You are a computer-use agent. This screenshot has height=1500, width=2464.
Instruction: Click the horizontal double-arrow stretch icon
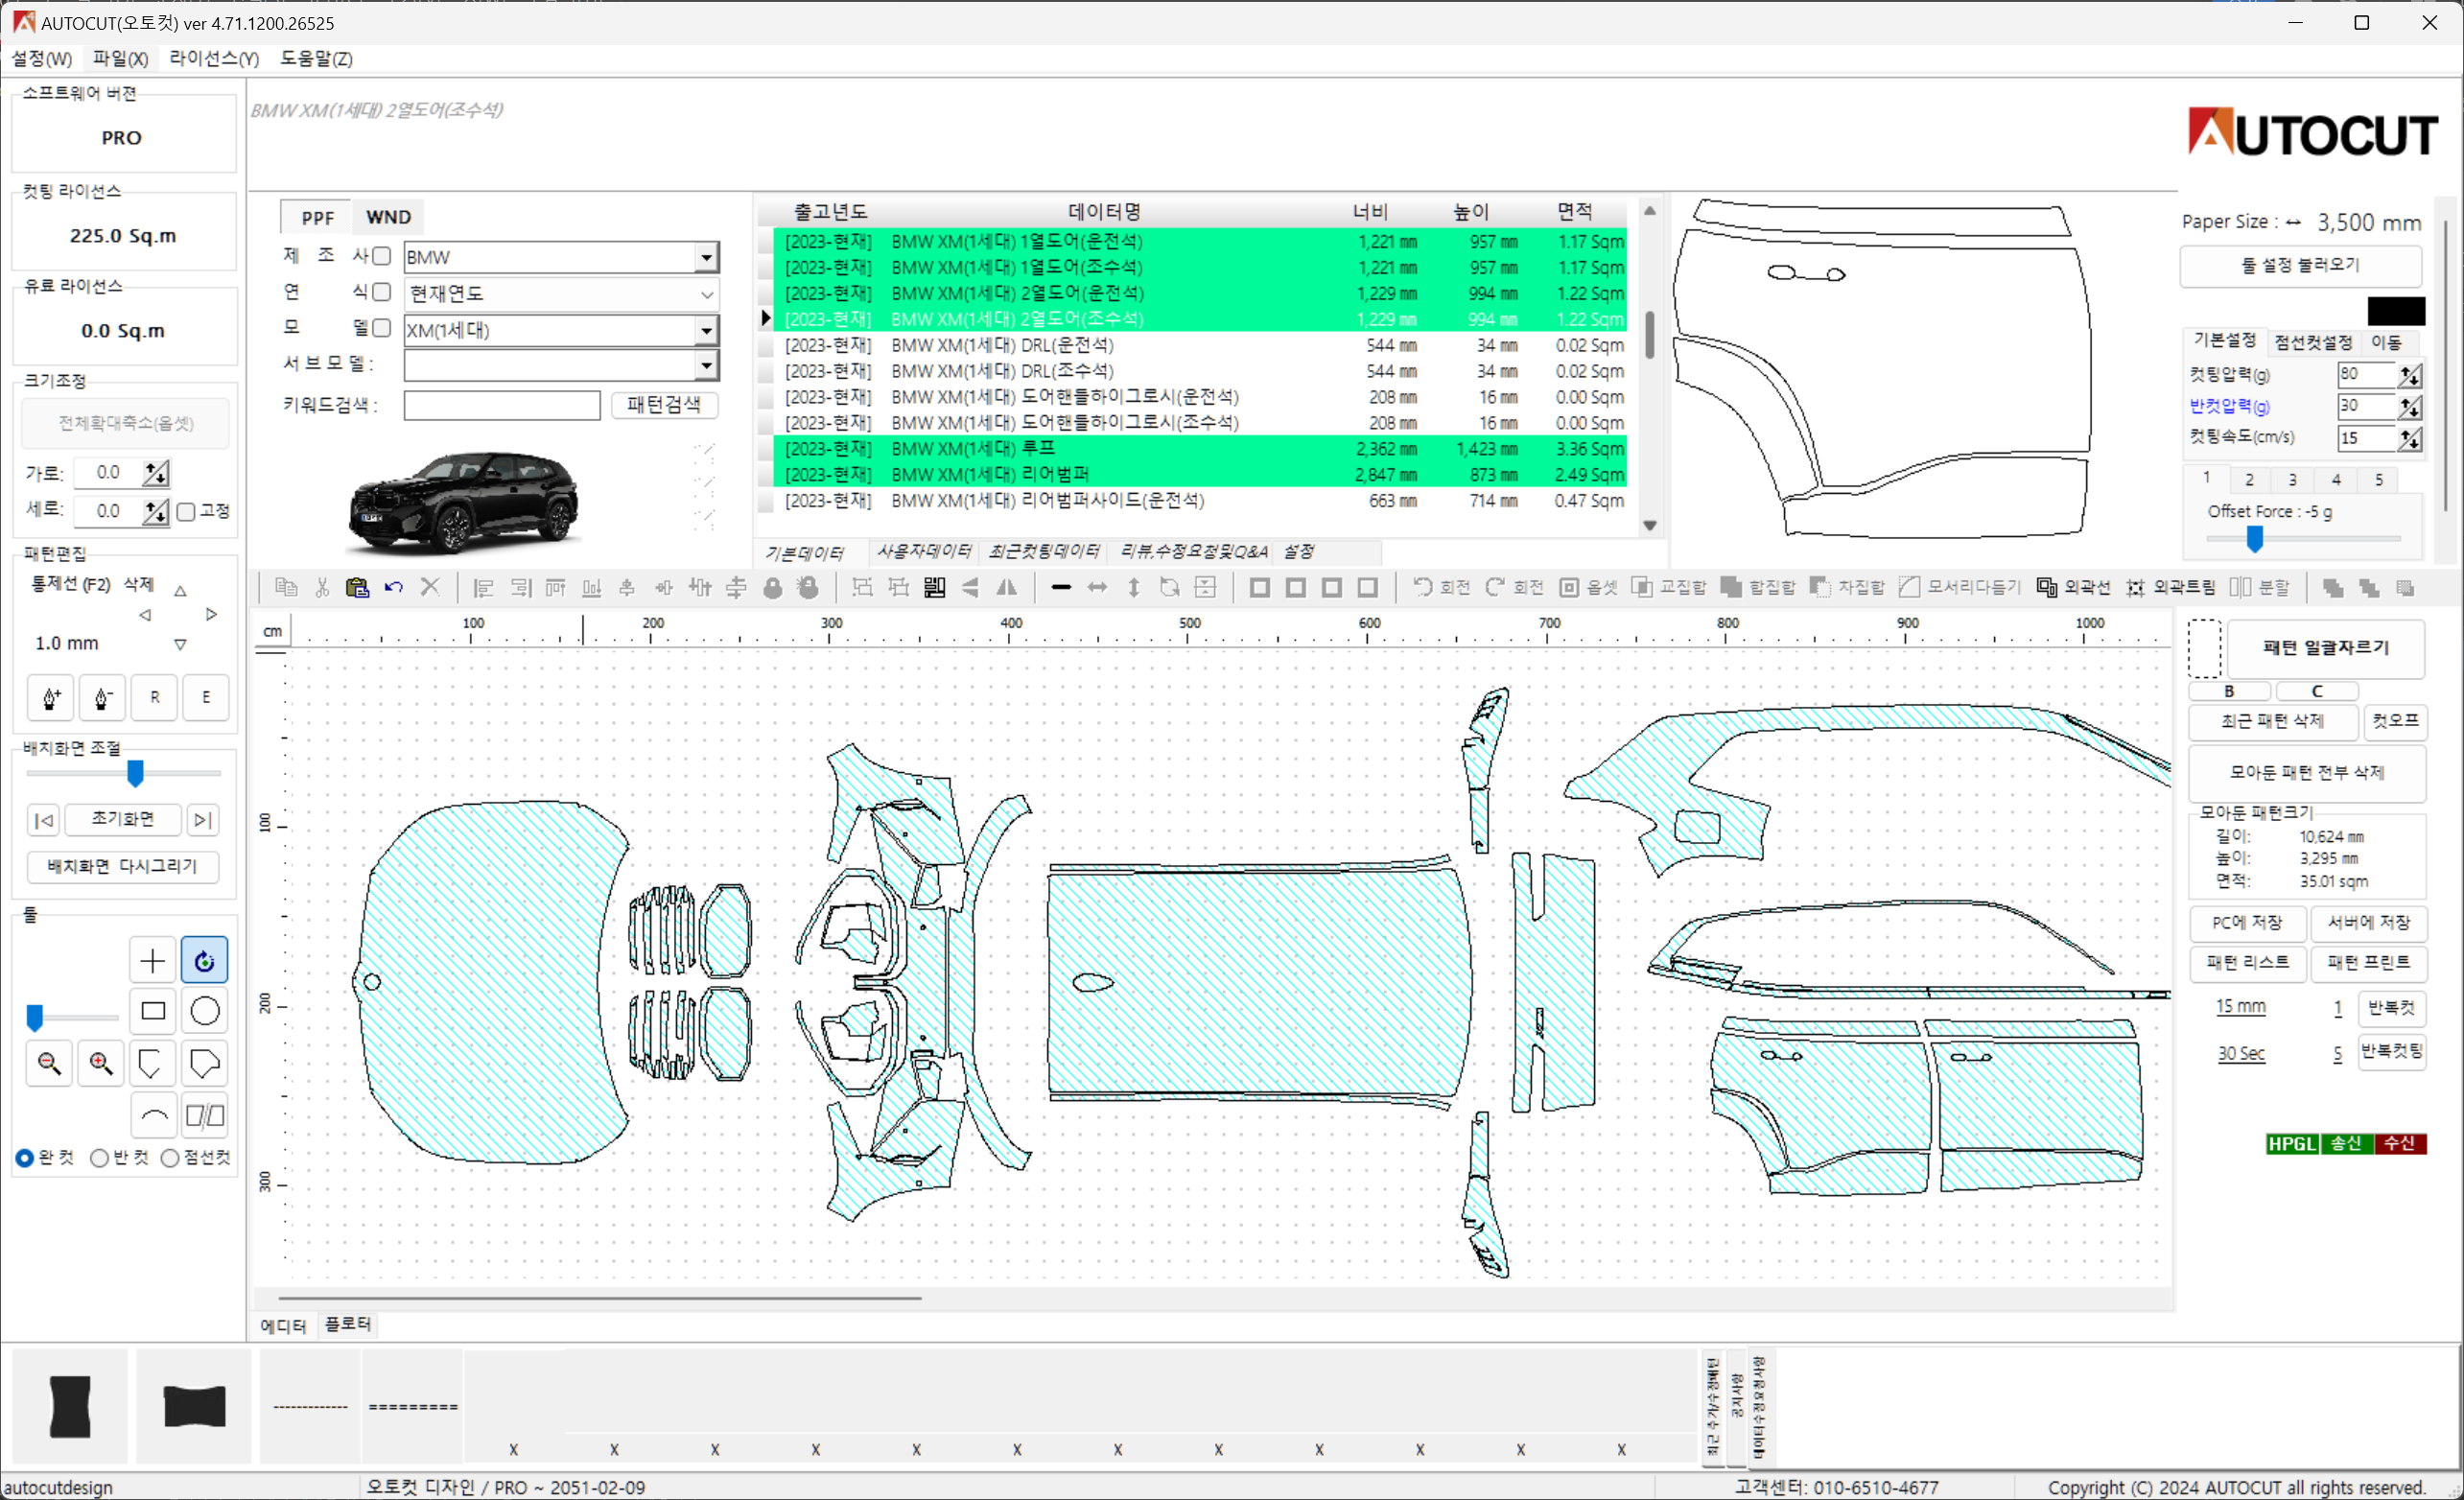(x=1098, y=588)
